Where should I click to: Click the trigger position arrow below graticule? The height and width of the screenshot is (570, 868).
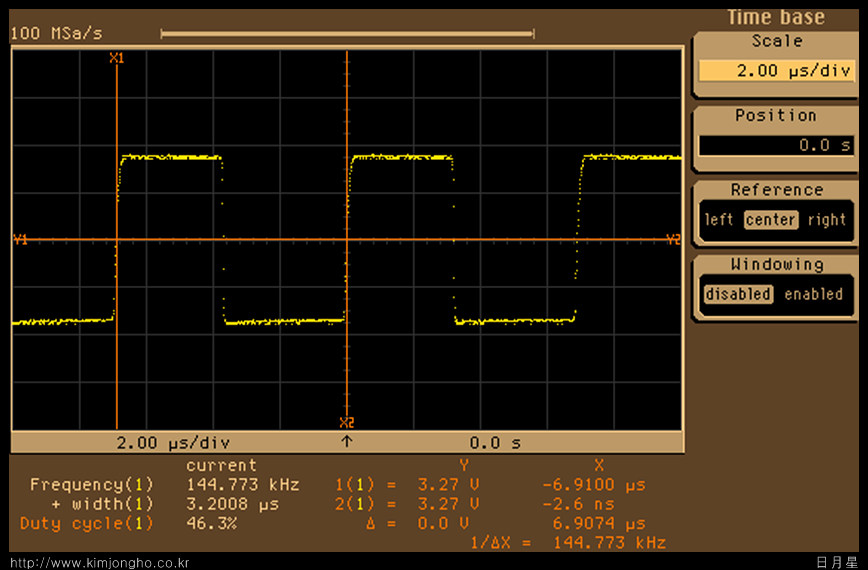tap(347, 441)
